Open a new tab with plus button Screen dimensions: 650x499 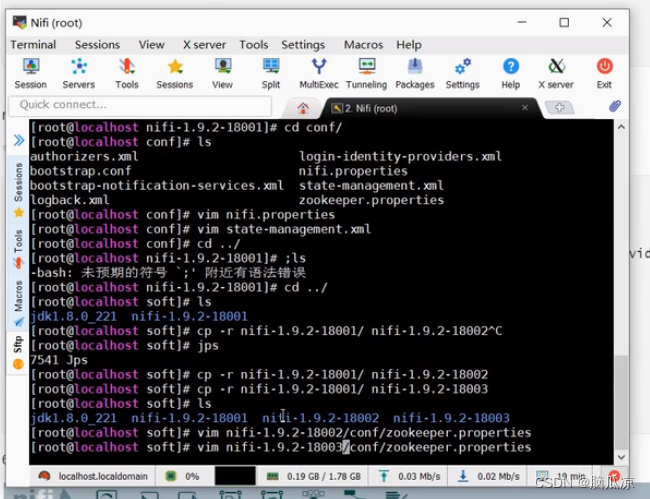pyautogui.click(x=560, y=108)
